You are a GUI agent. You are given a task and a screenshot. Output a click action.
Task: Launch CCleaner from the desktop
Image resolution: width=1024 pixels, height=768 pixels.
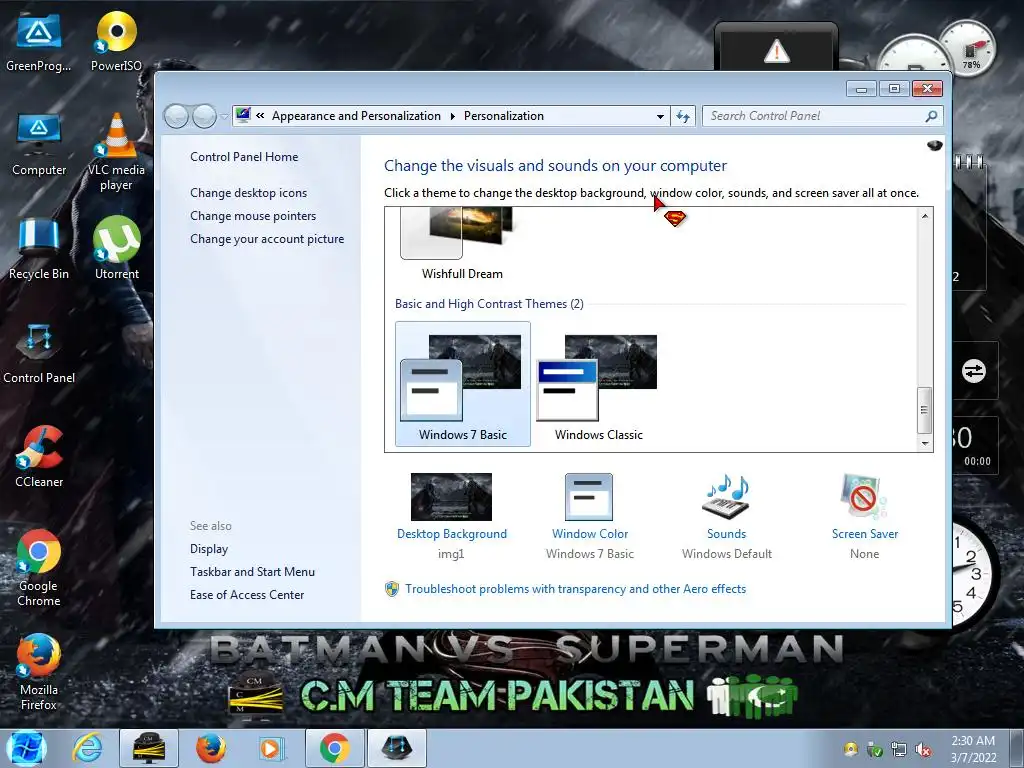[x=39, y=456]
